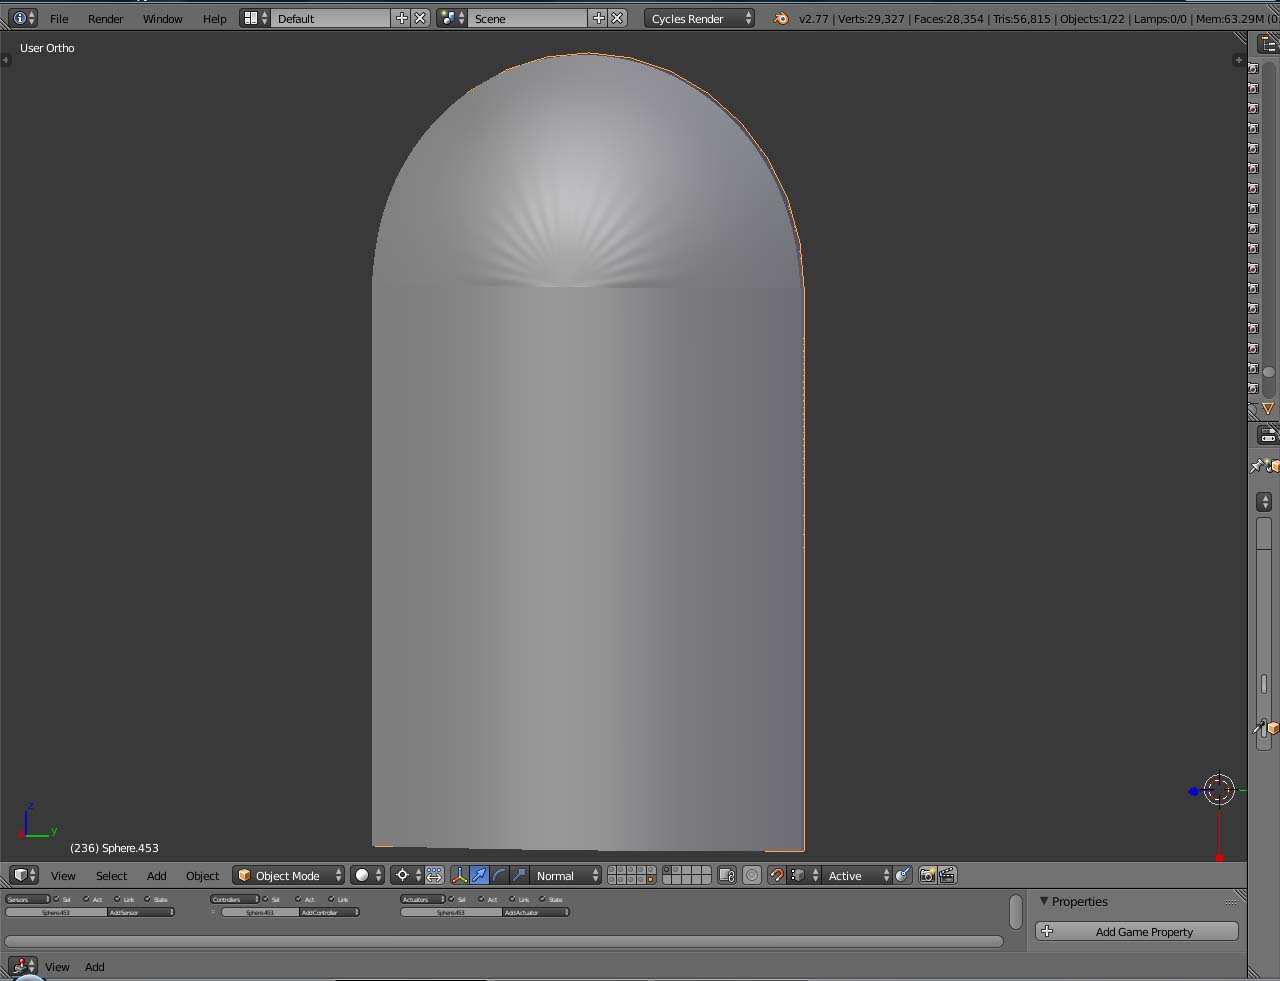This screenshot has height=981, width=1280.
Task: Select the translate manipulator arrow icon
Action: (479, 875)
